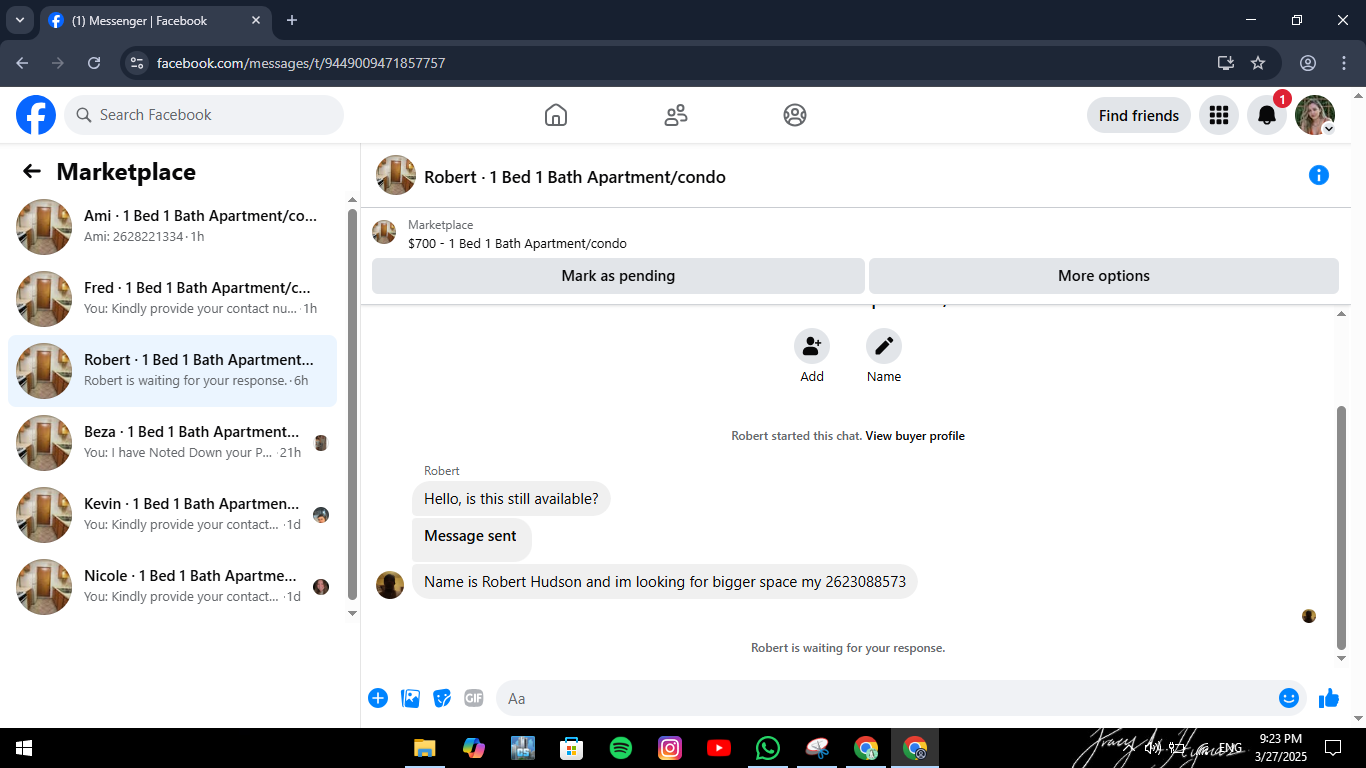The width and height of the screenshot is (1366, 768).
Task: Open the Ami conversation
Action: coord(172,227)
